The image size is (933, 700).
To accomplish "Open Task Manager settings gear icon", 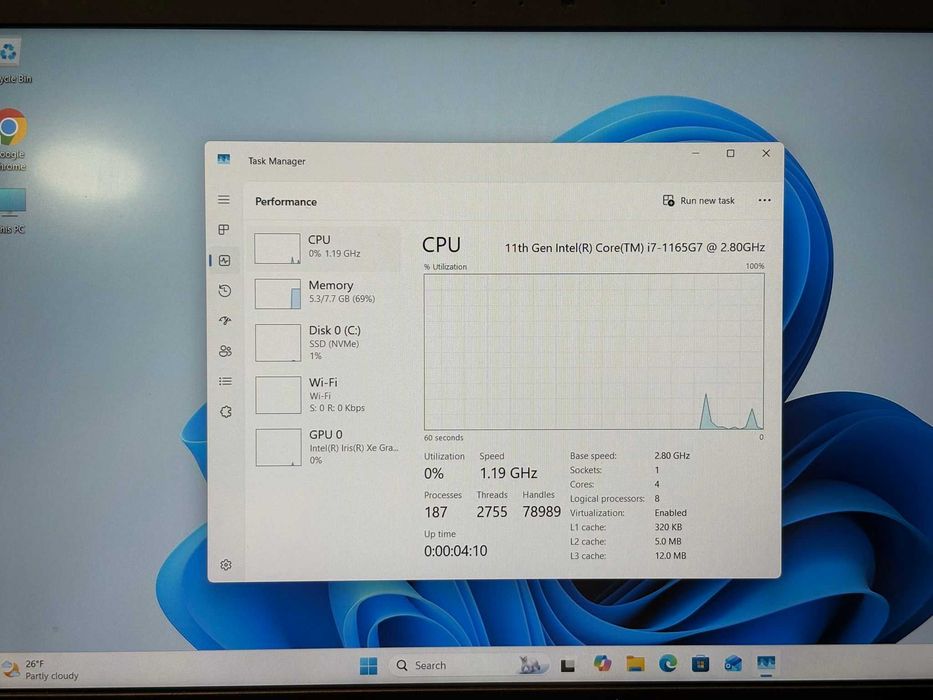I will (226, 565).
